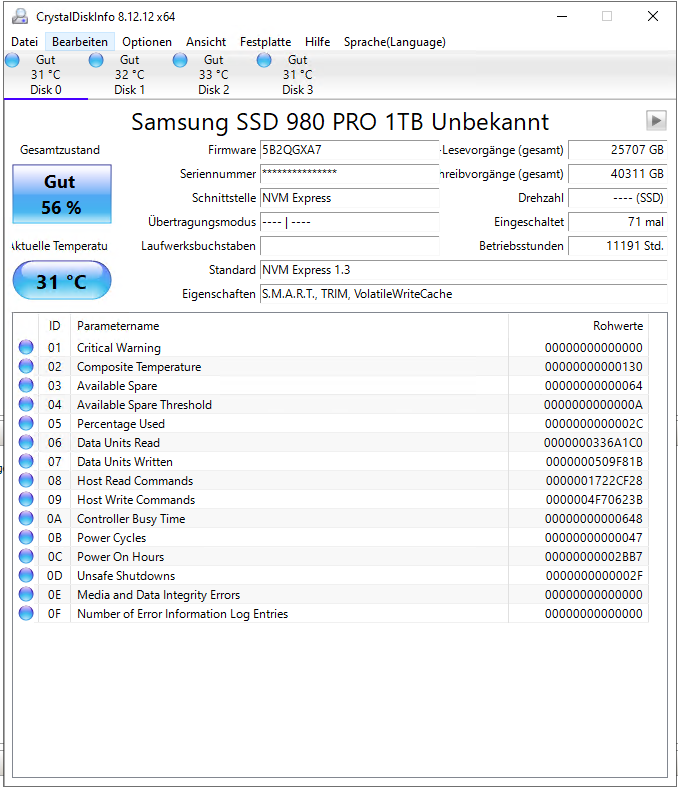Switch to Disk 2 tab label
This screenshot has height=787, width=678.
coord(214,90)
